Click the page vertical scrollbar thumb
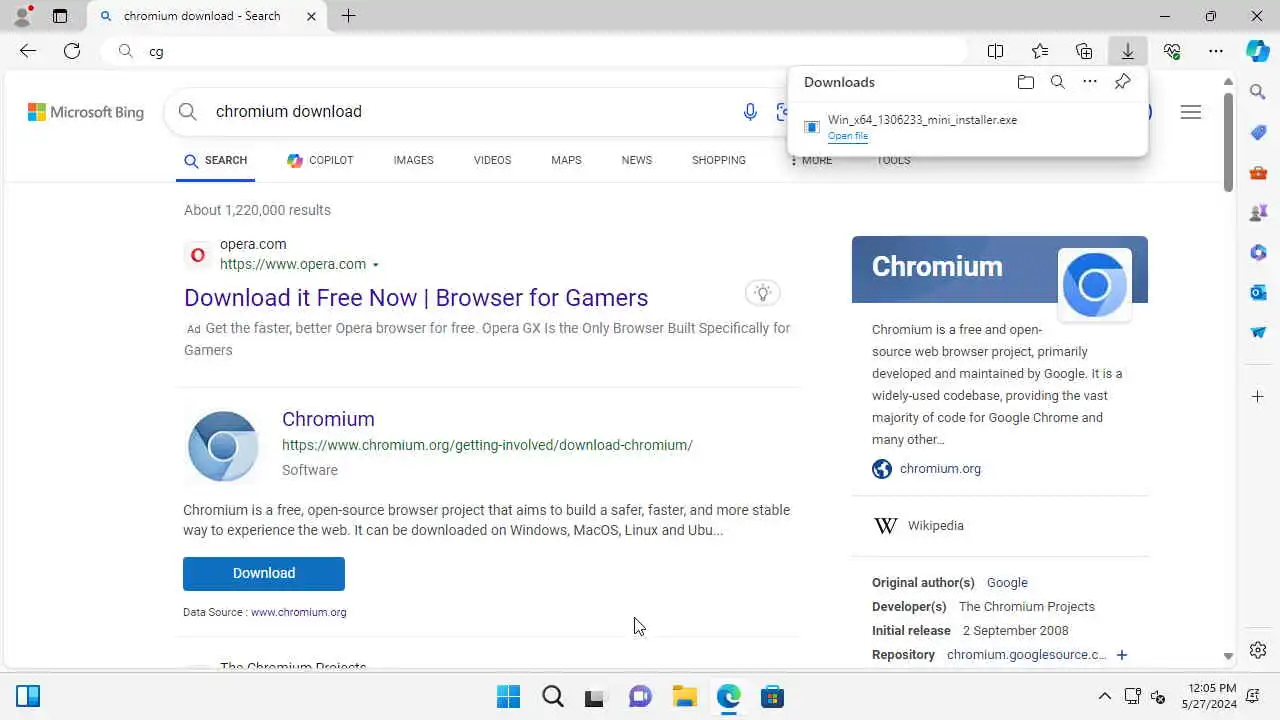Image resolution: width=1280 pixels, height=720 pixels. 1228,142
